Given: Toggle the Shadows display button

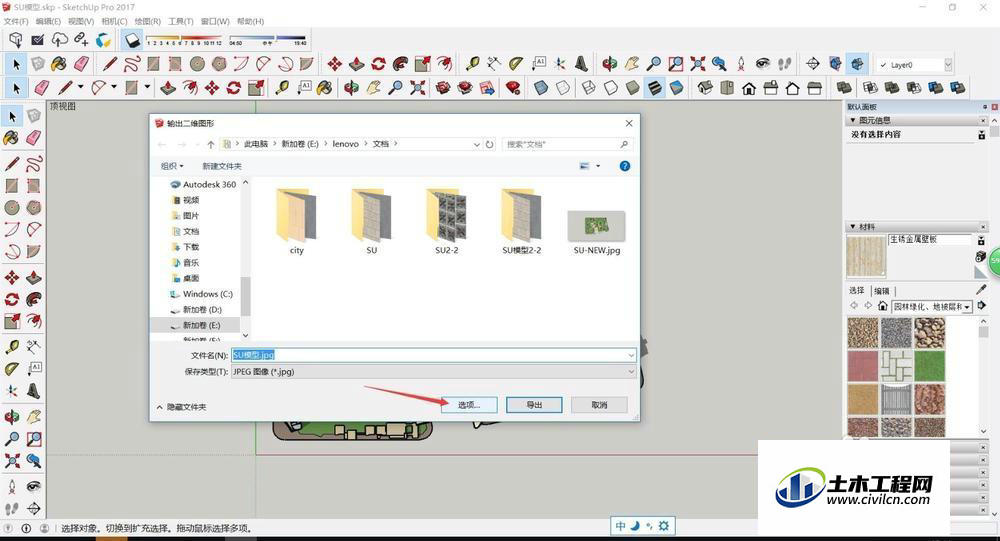Looking at the screenshot, I should tap(132, 40).
